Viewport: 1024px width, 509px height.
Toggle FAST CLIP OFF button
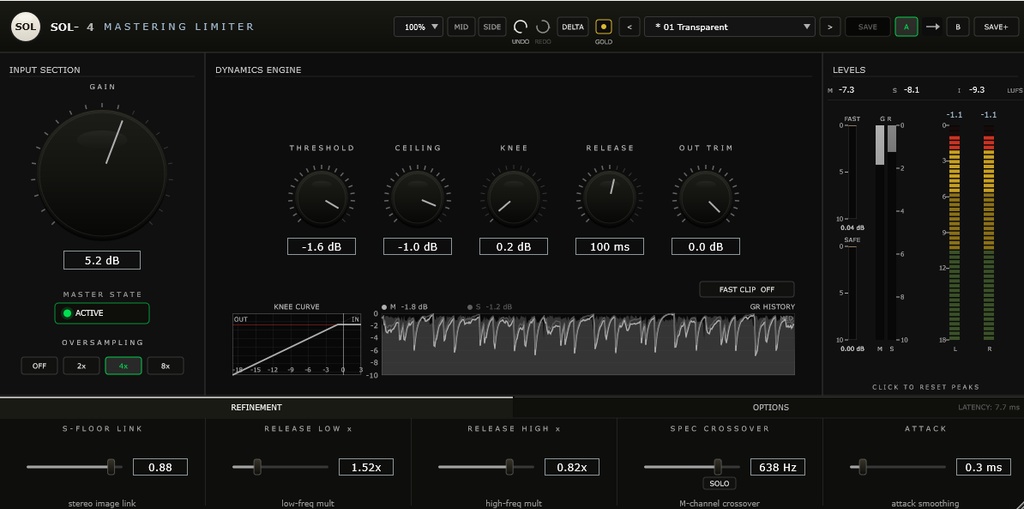pos(746,289)
